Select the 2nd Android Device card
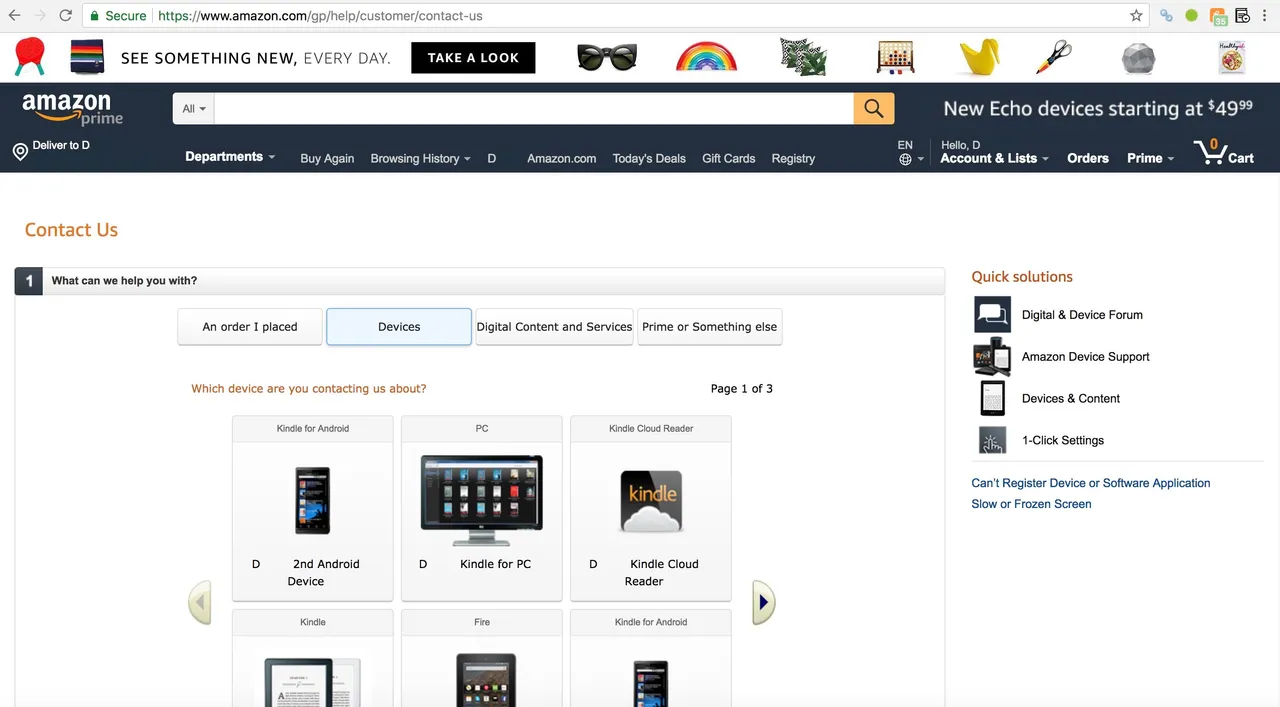 [313, 509]
